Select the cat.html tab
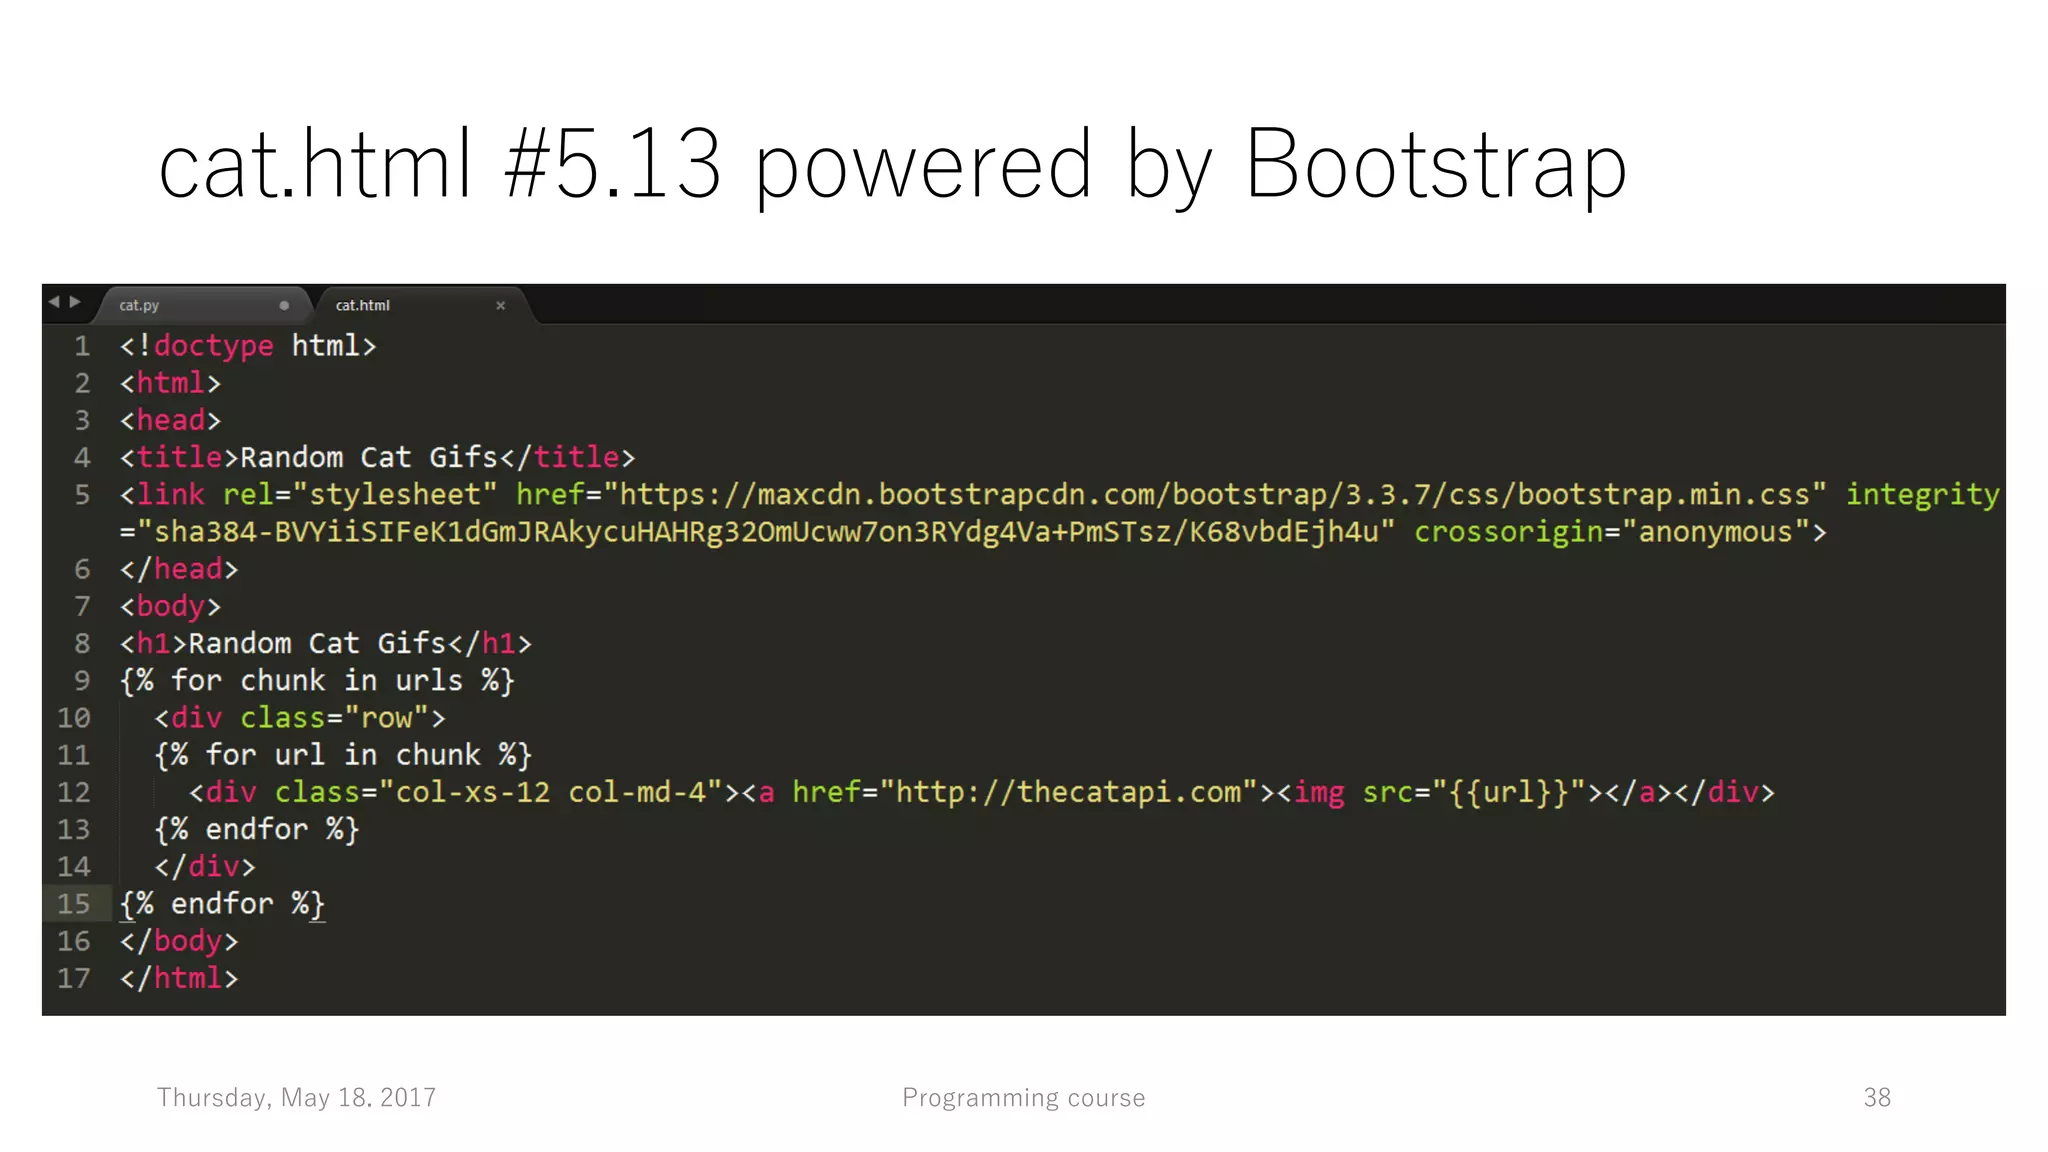The height and width of the screenshot is (1152, 2048). (362, 305)
